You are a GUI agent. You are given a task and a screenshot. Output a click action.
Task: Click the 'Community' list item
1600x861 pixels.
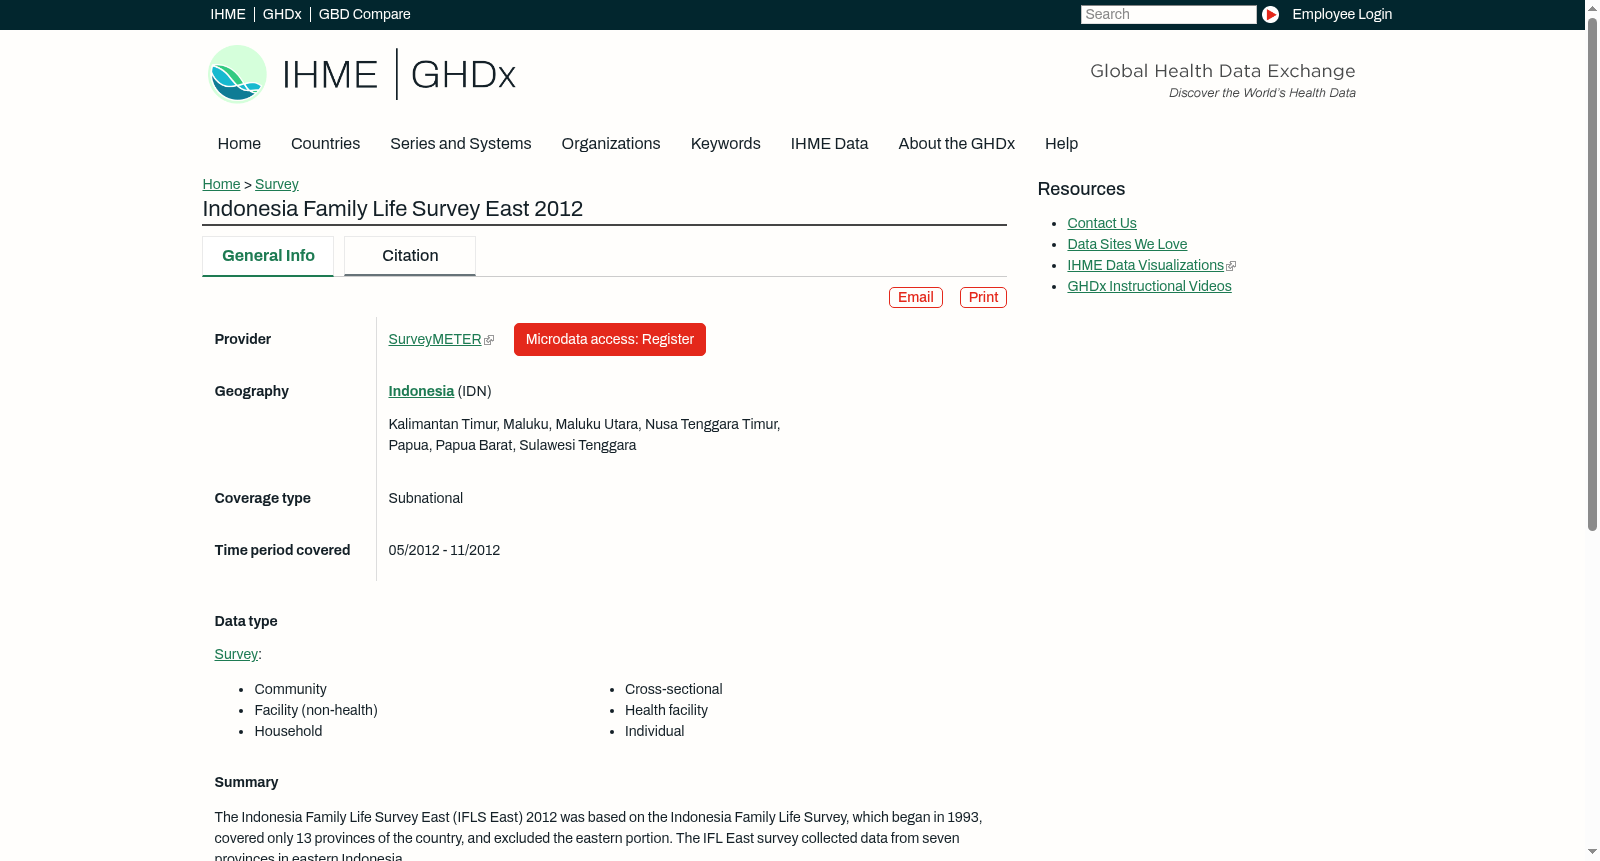(290, 689)
